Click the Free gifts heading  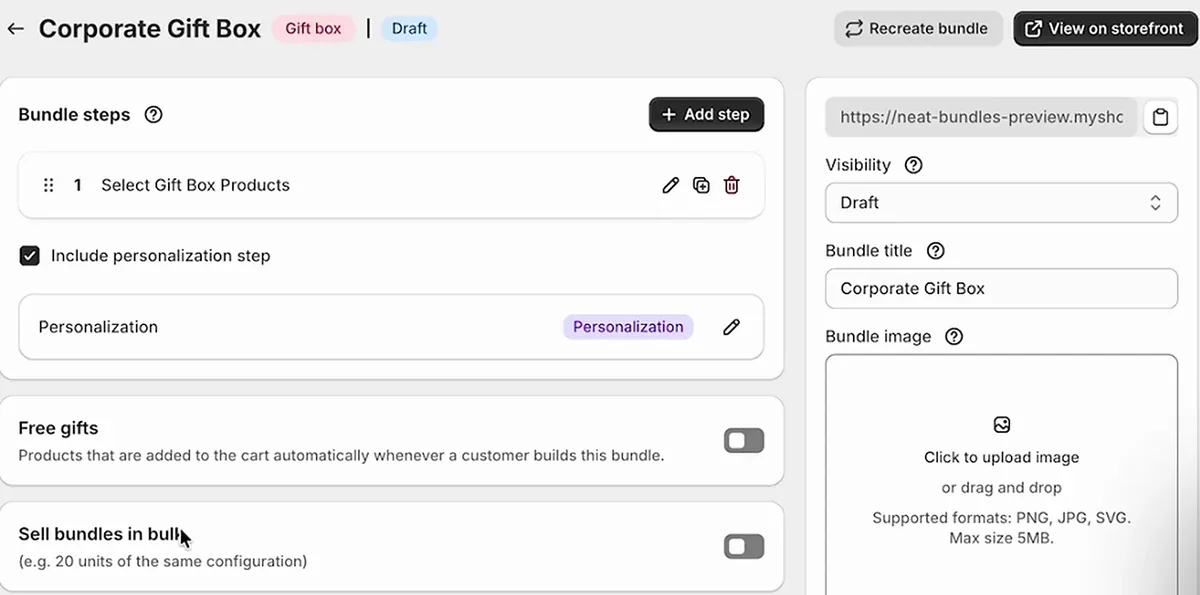58,428
